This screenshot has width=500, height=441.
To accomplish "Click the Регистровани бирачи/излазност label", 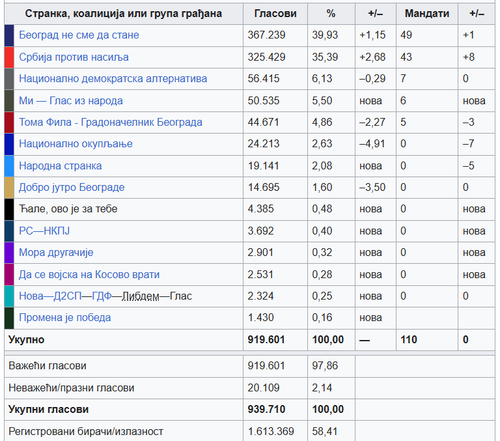I will click(86, 431).
